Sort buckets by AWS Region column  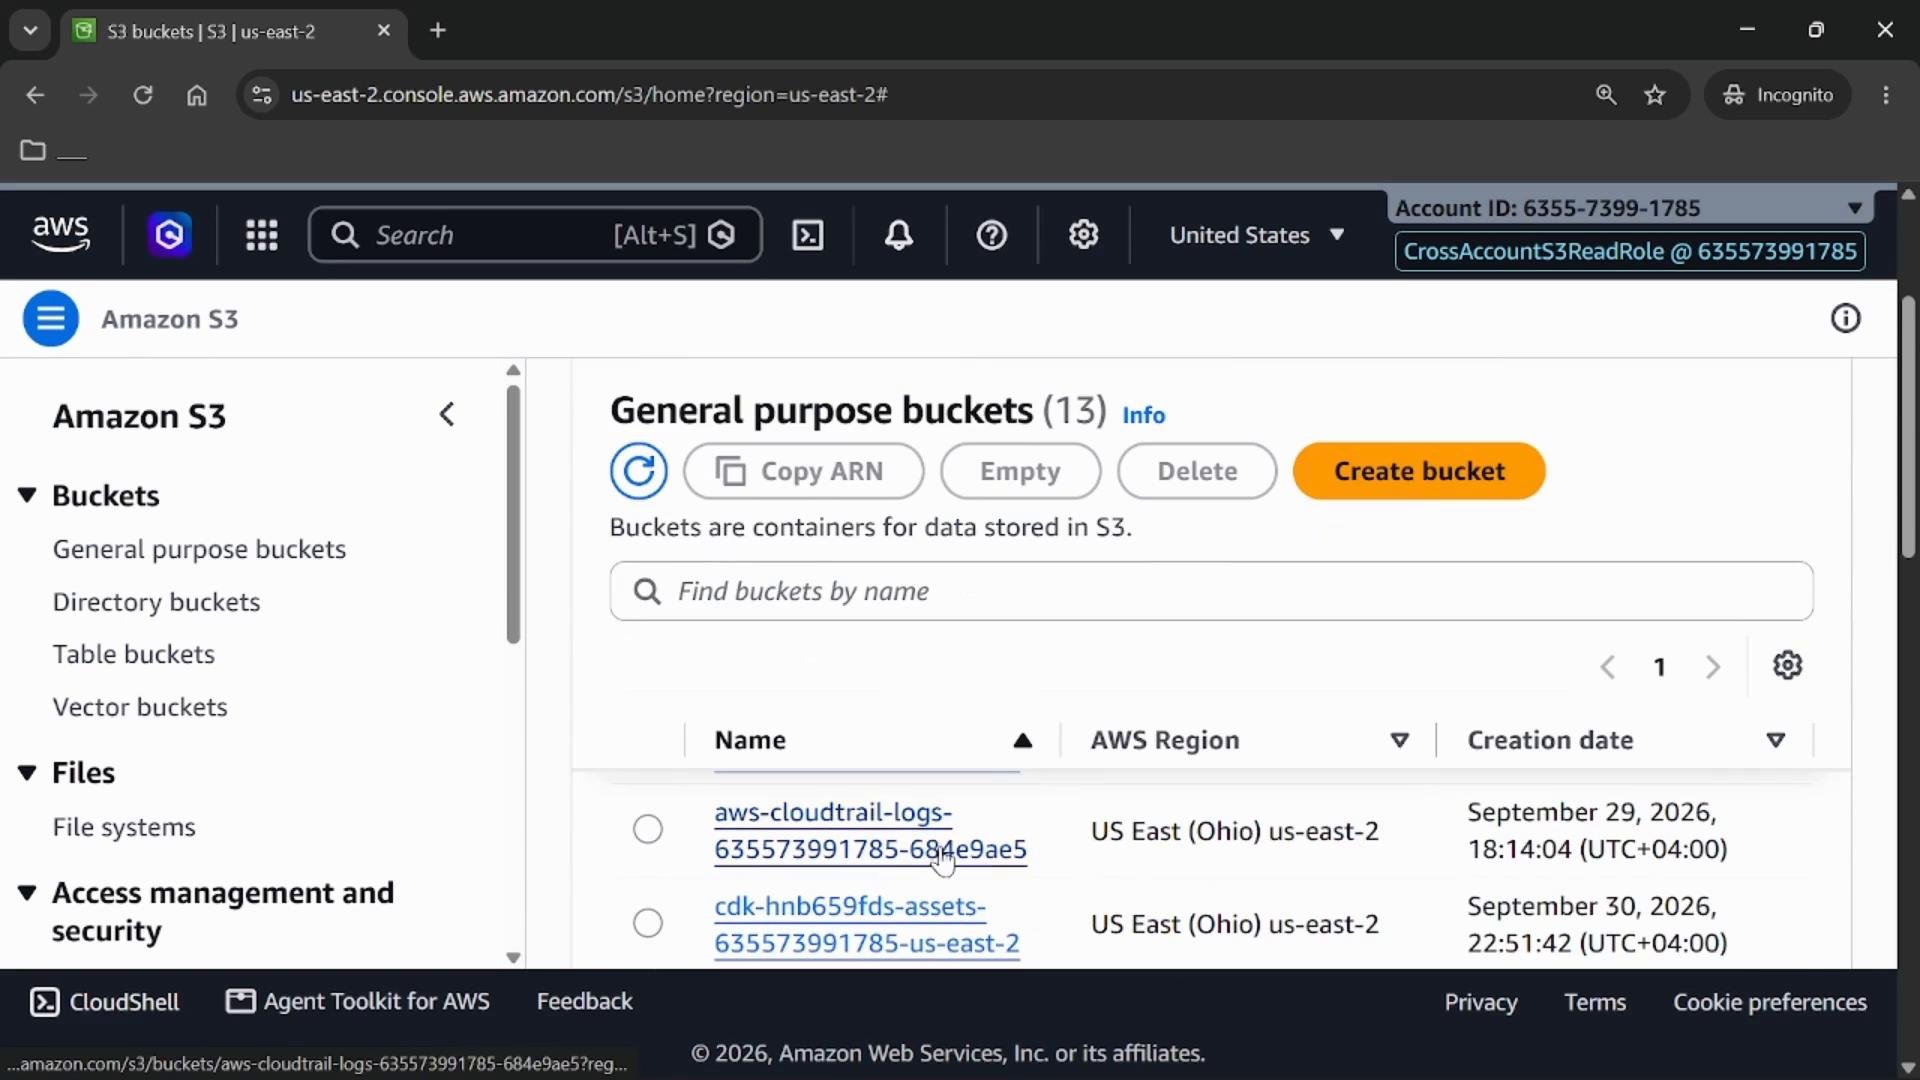pyautogui.click(x=1400, y=741)
